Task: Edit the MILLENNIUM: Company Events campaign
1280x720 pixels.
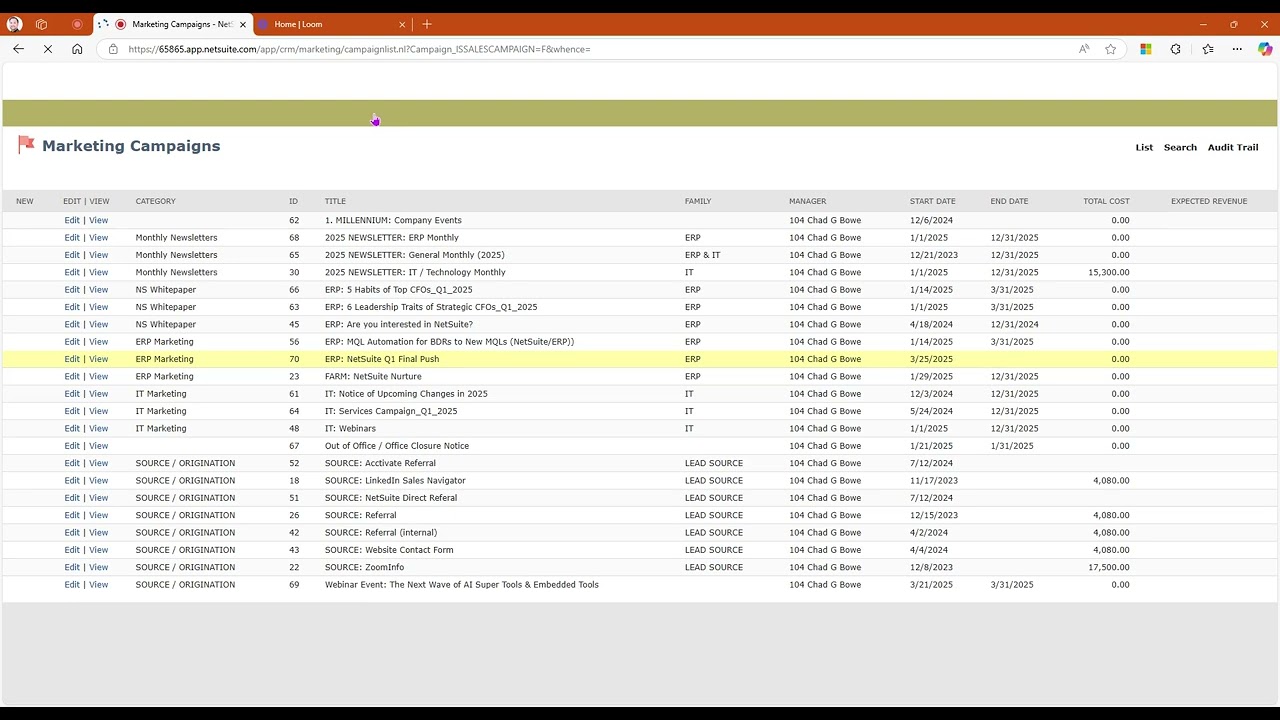Action: [72, 220]
